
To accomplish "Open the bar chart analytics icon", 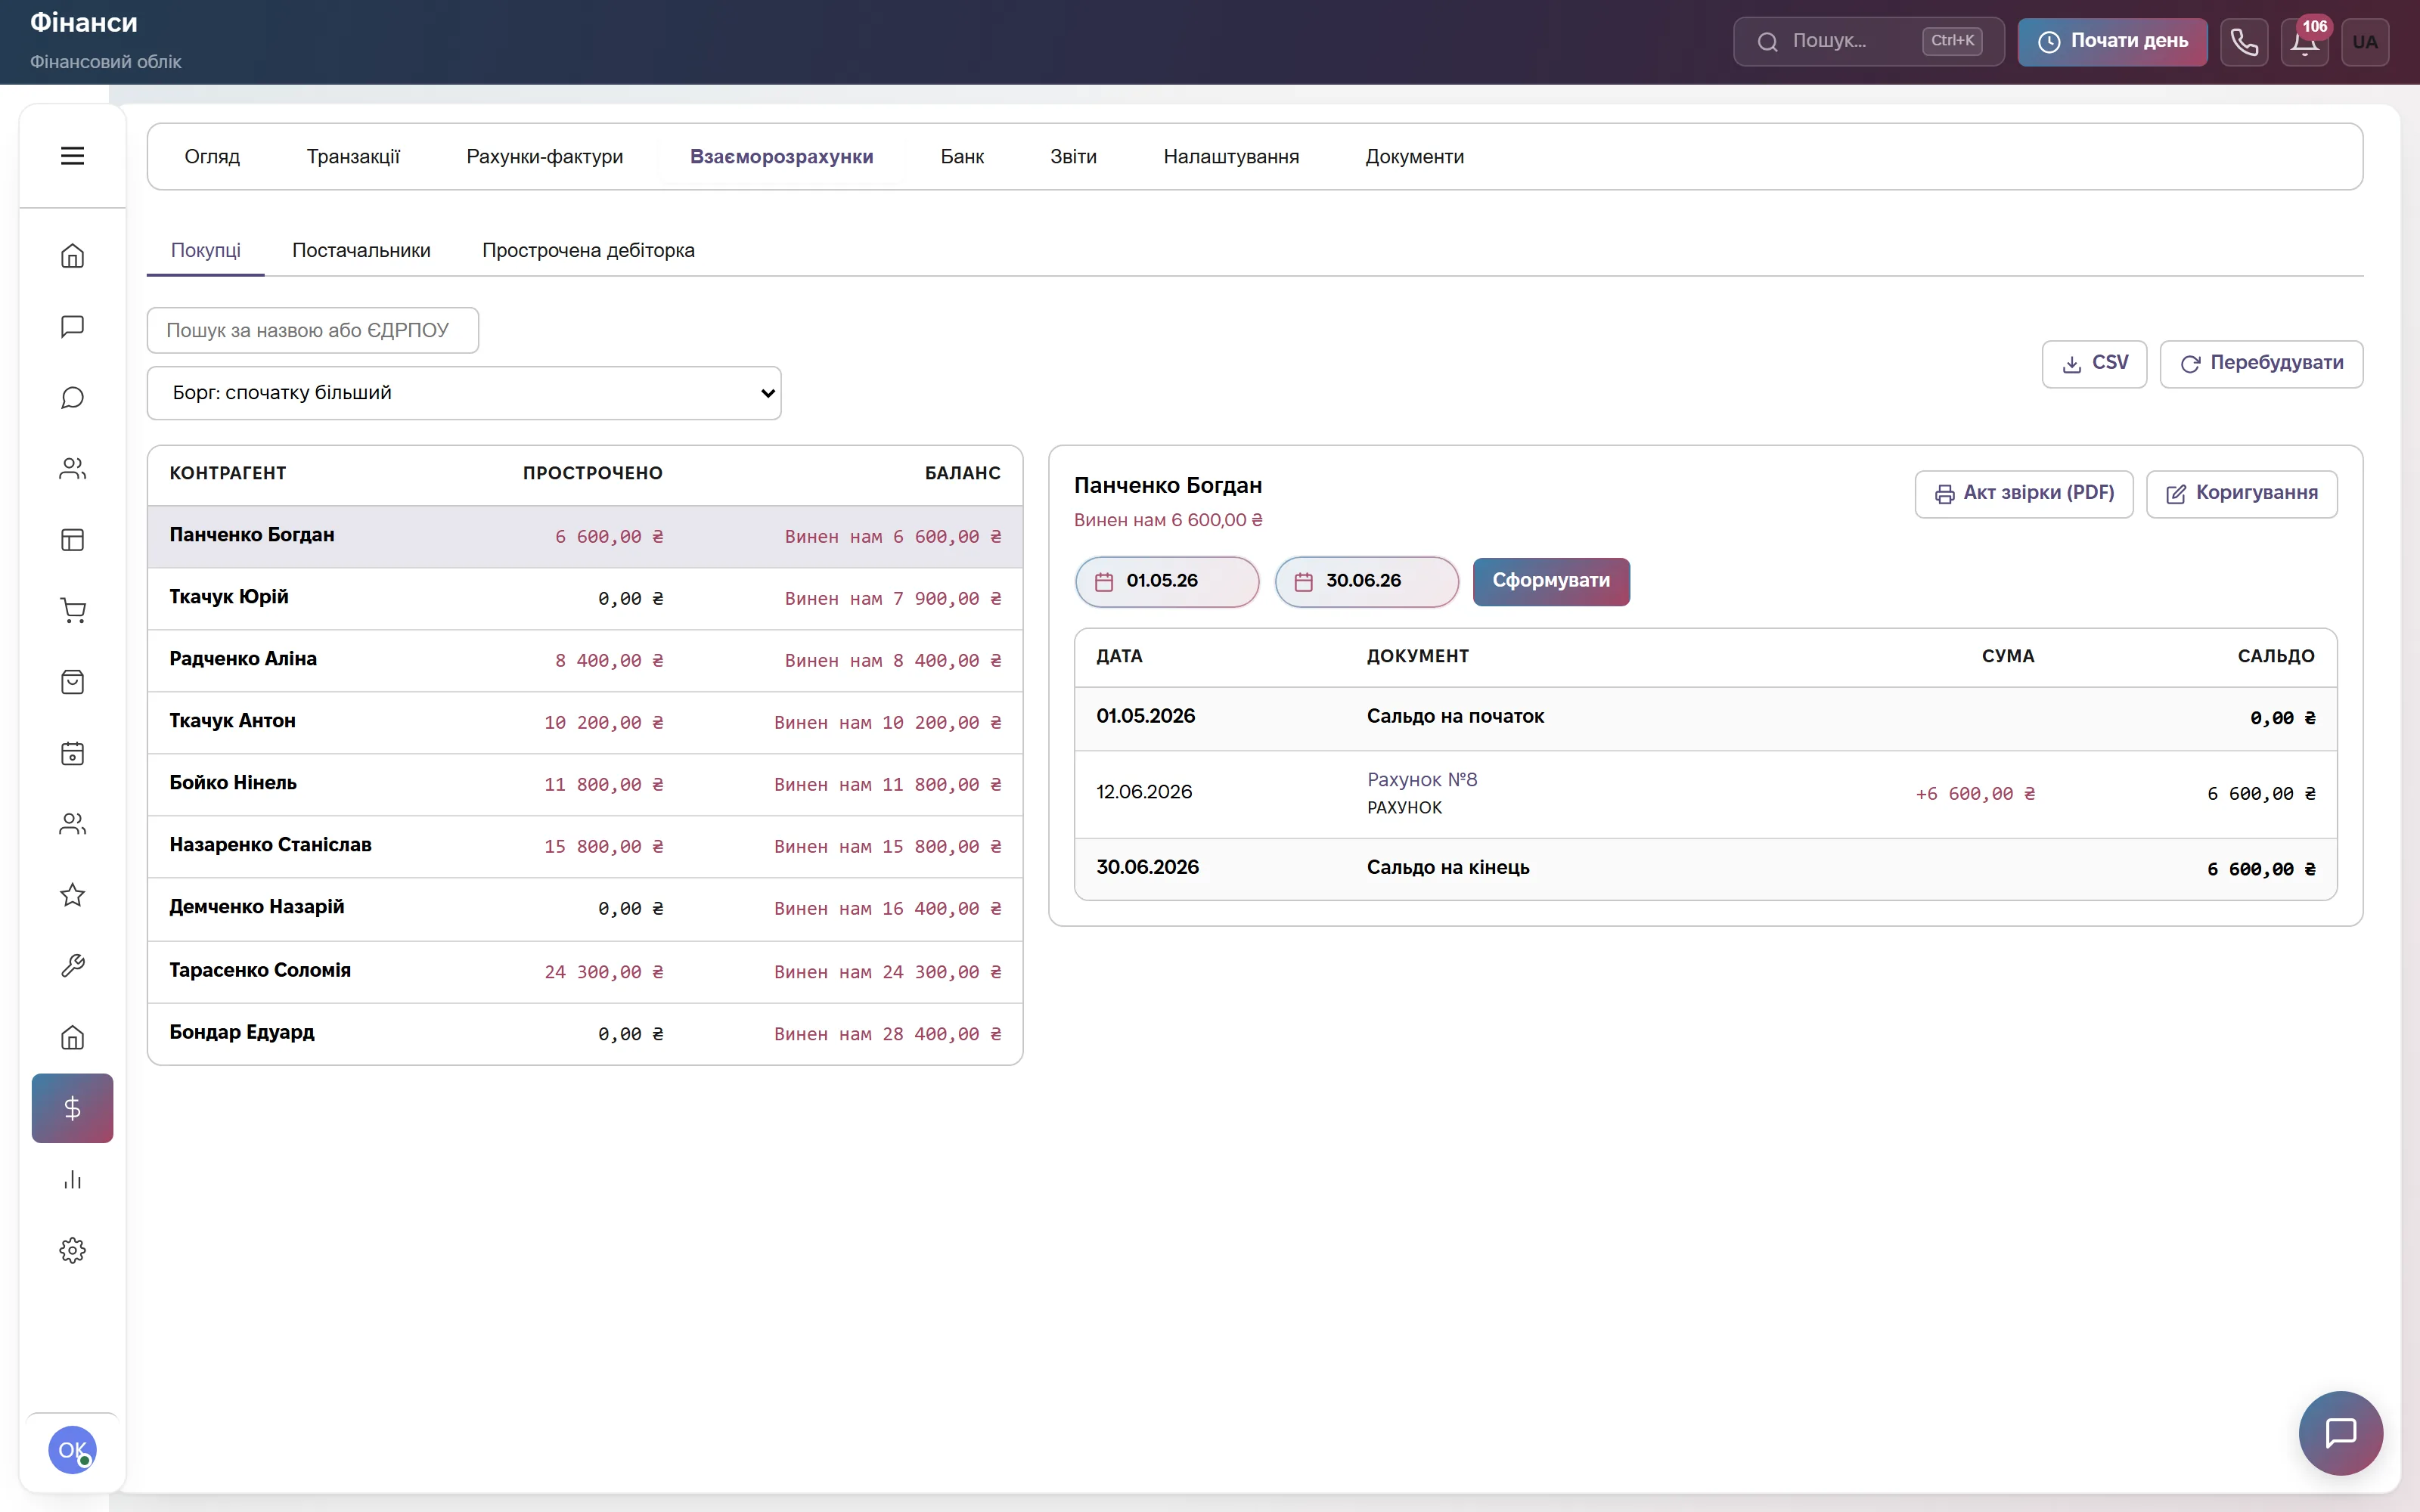I will pyautogui.click(x=72, y=1180).
